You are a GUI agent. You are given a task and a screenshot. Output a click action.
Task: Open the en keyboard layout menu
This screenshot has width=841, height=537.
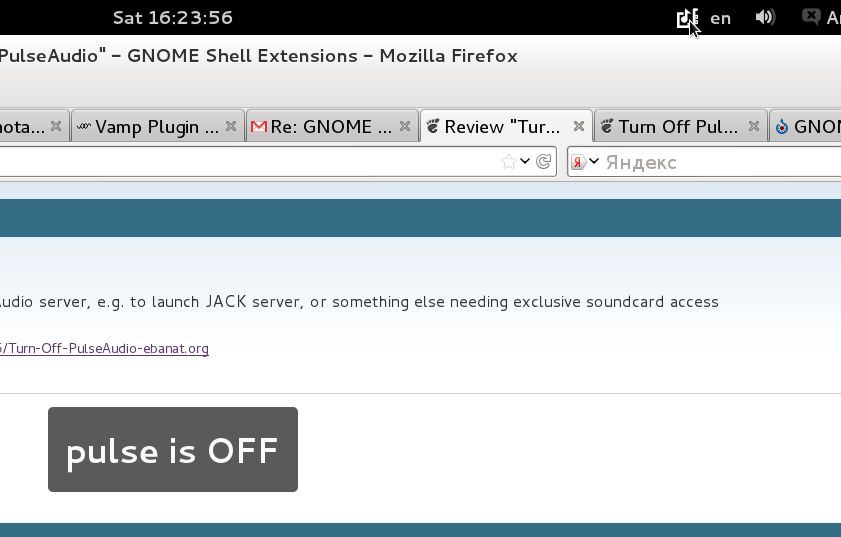tap(720, 19)
